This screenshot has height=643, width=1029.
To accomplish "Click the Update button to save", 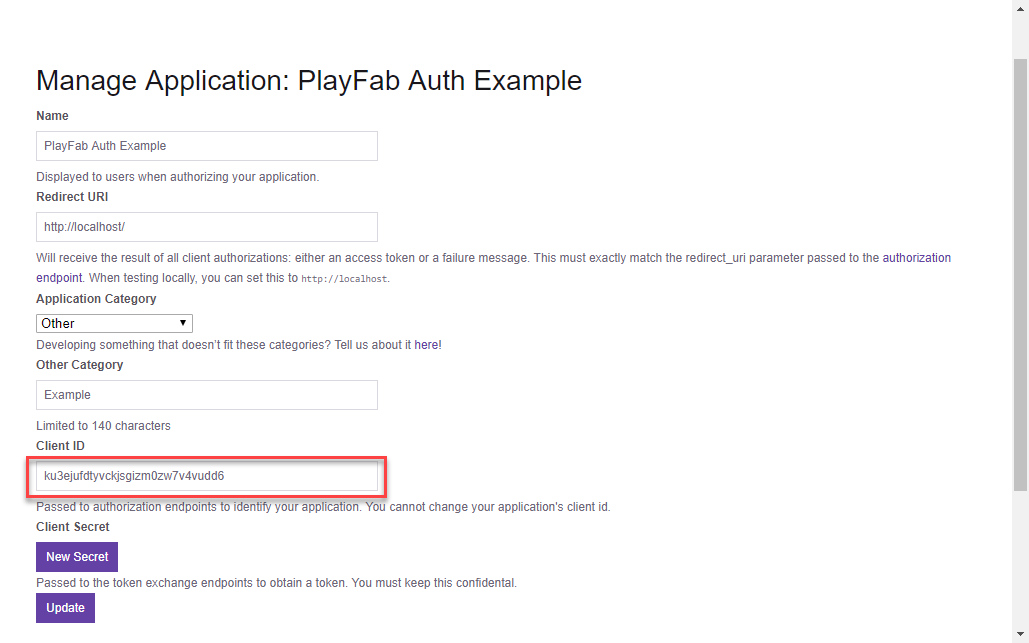I will pyautogui.click(x=65, y=608).
